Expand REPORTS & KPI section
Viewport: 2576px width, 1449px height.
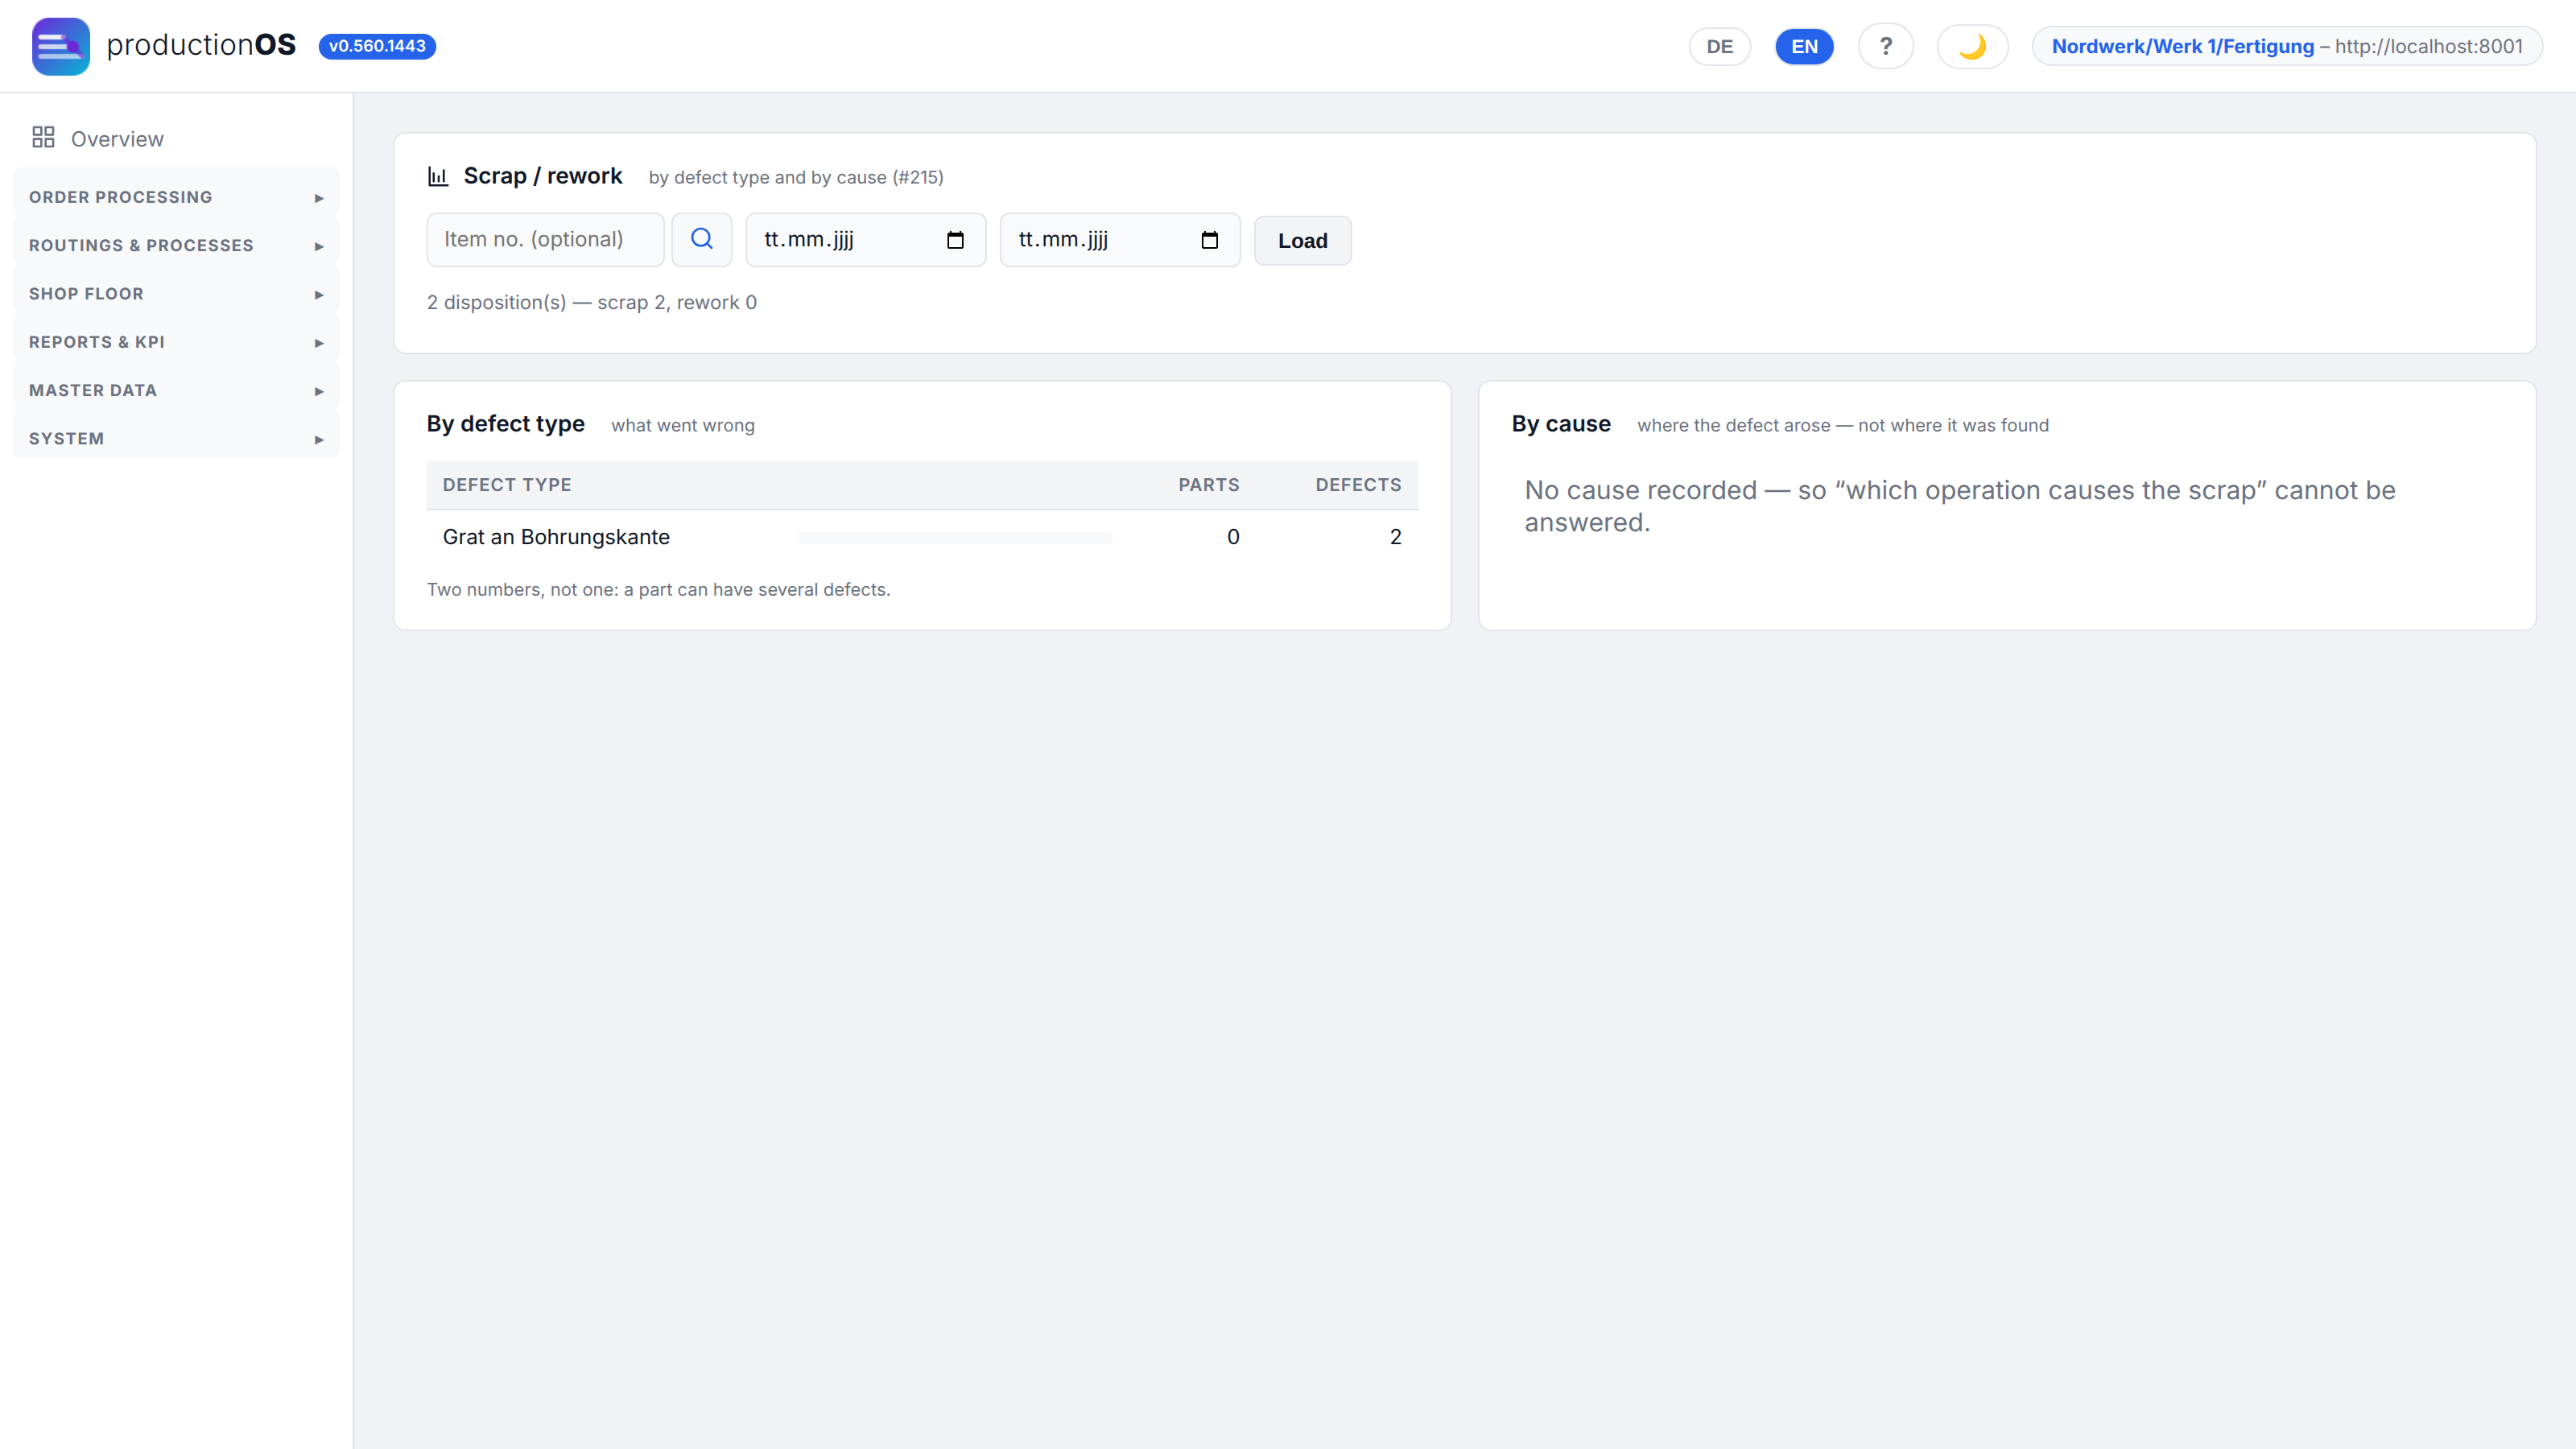[x=176, y=342]
